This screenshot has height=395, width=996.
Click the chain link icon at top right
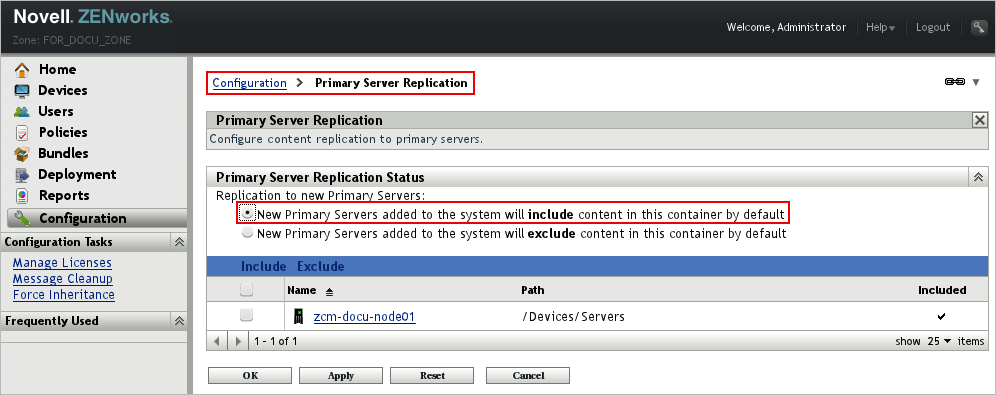tap(955, 82)
